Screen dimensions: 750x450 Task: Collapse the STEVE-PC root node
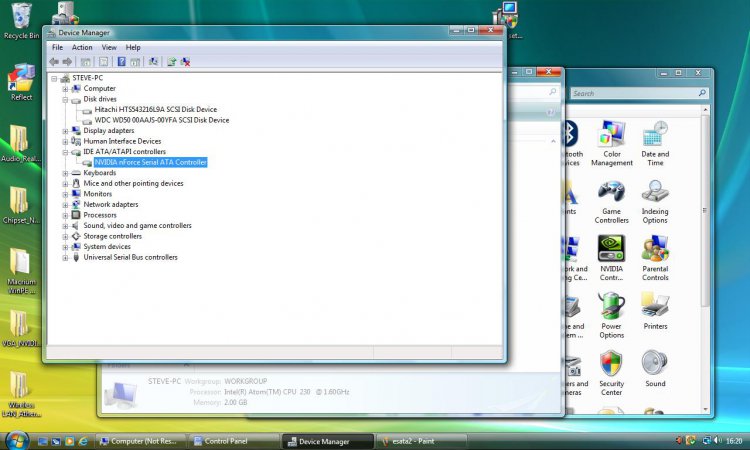click(54, 78)
